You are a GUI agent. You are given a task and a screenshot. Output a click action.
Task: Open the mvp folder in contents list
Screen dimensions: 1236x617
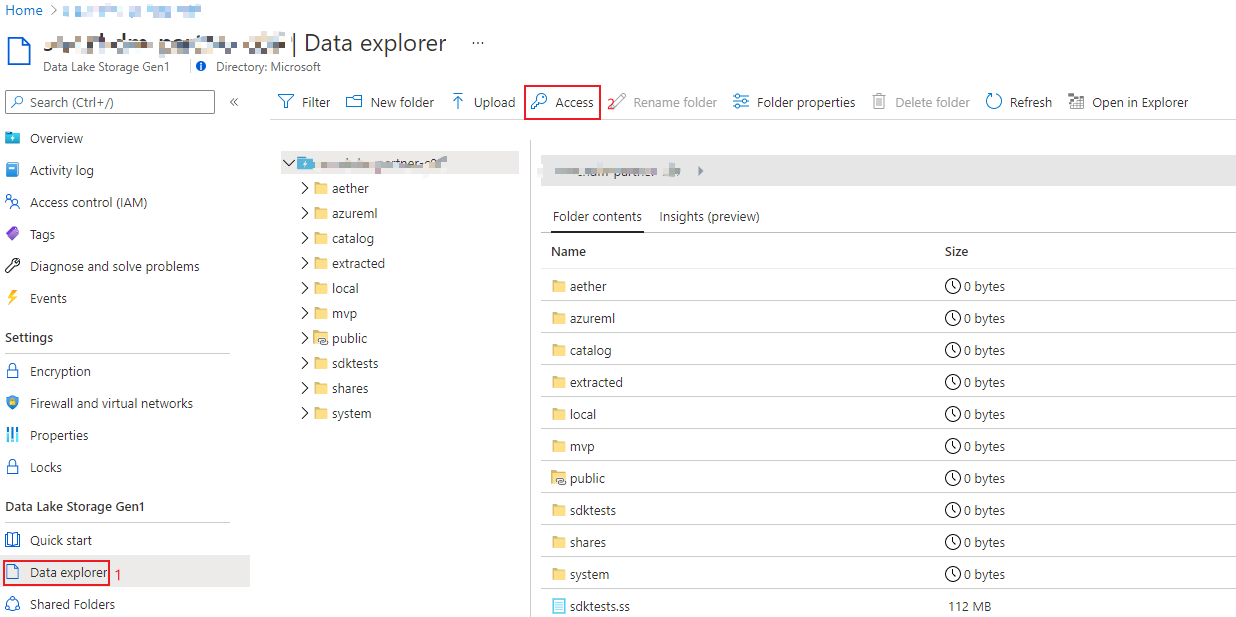582,446
